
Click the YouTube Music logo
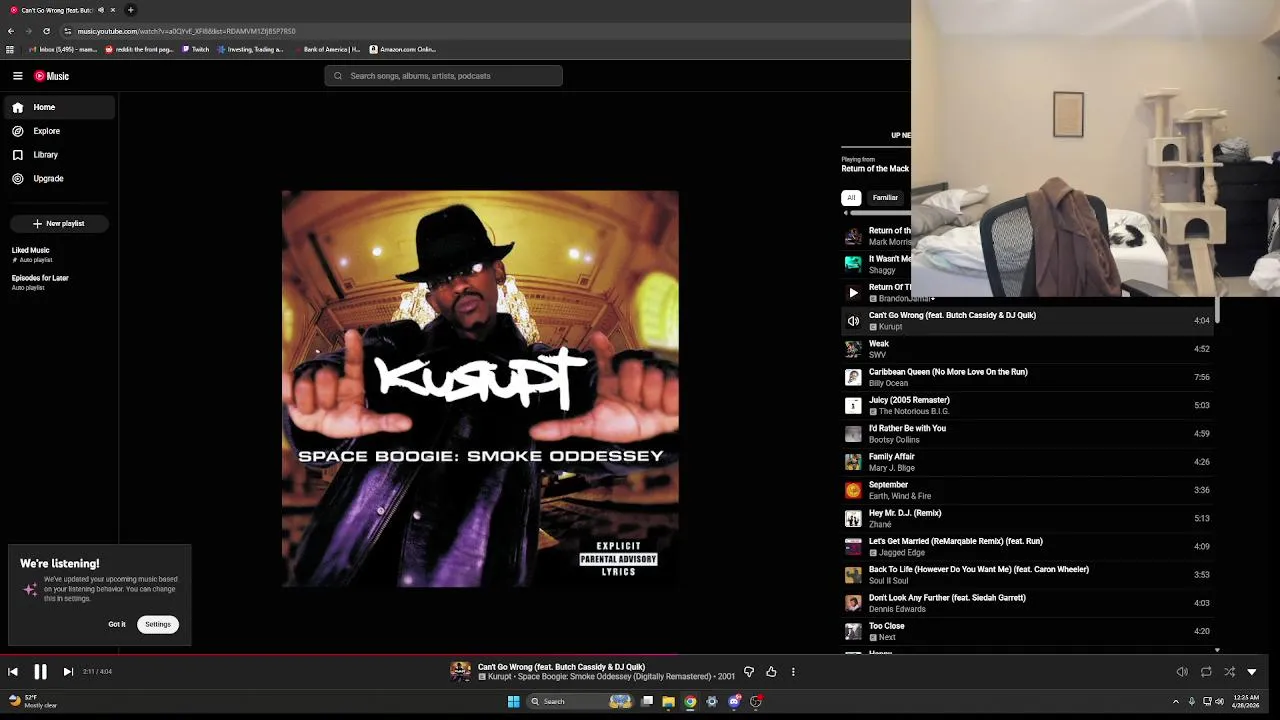coord(51,76)
